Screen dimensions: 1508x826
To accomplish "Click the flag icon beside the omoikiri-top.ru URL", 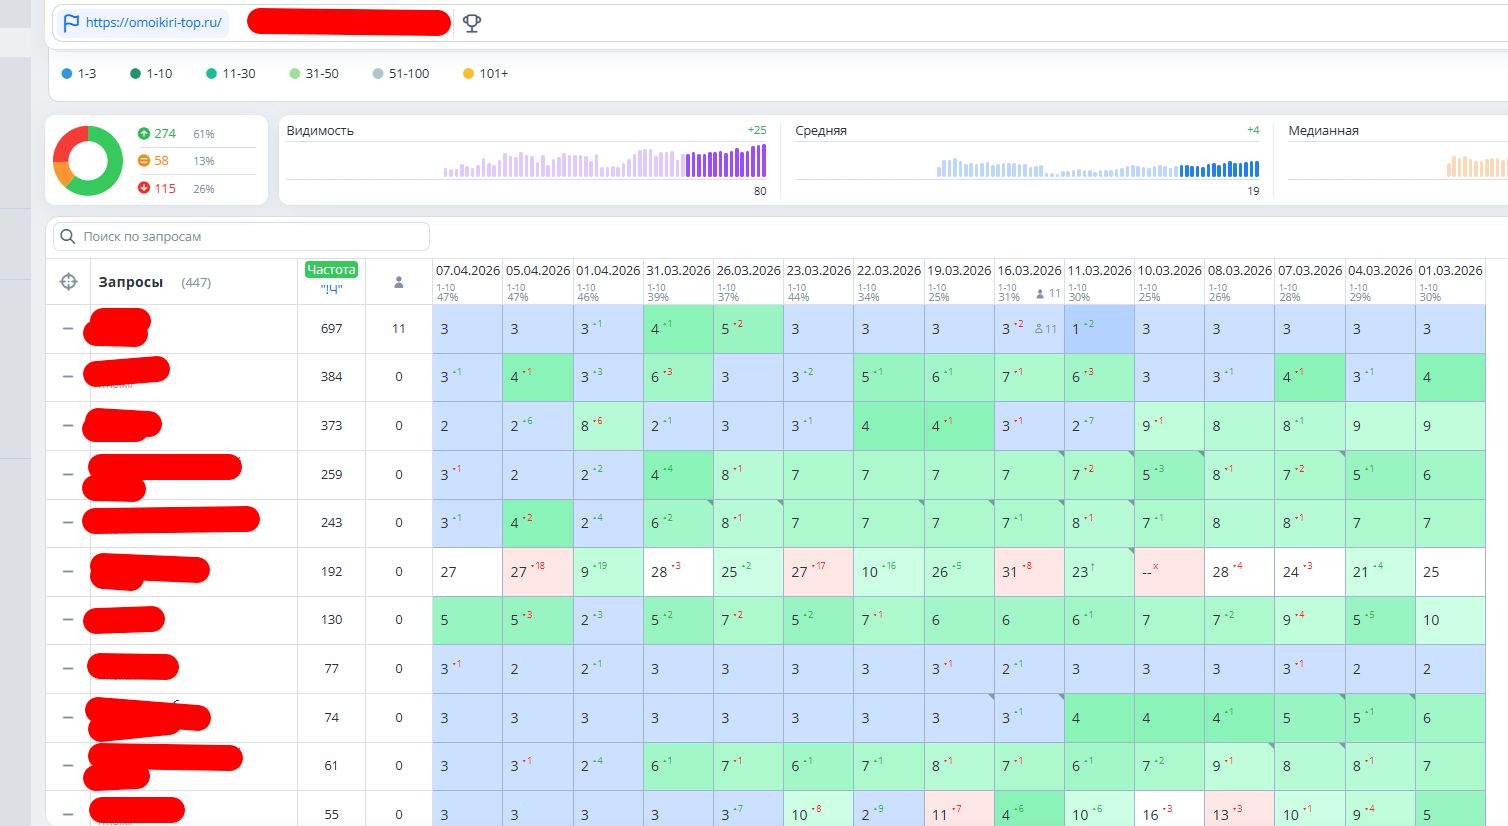I will [71, 23].
